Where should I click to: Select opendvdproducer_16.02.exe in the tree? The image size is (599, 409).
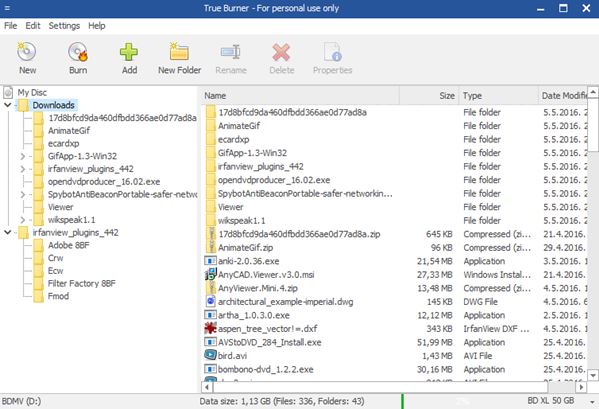click(x=104, y=182)
